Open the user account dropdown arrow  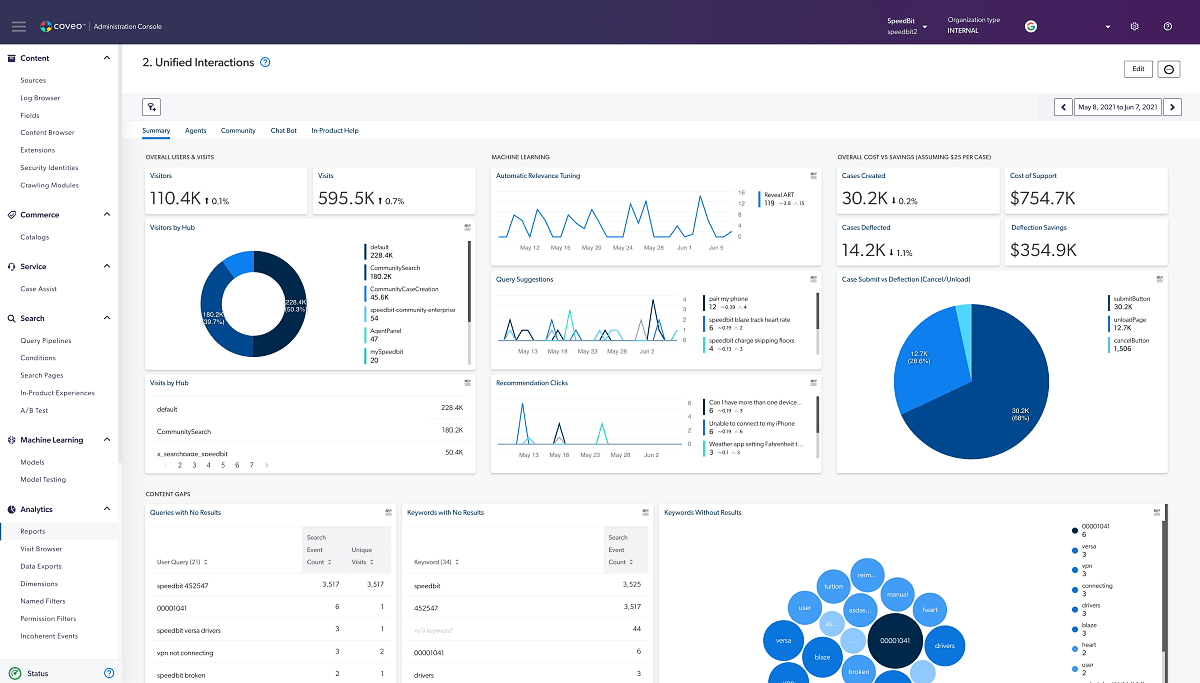click(x=1108, y=26)
